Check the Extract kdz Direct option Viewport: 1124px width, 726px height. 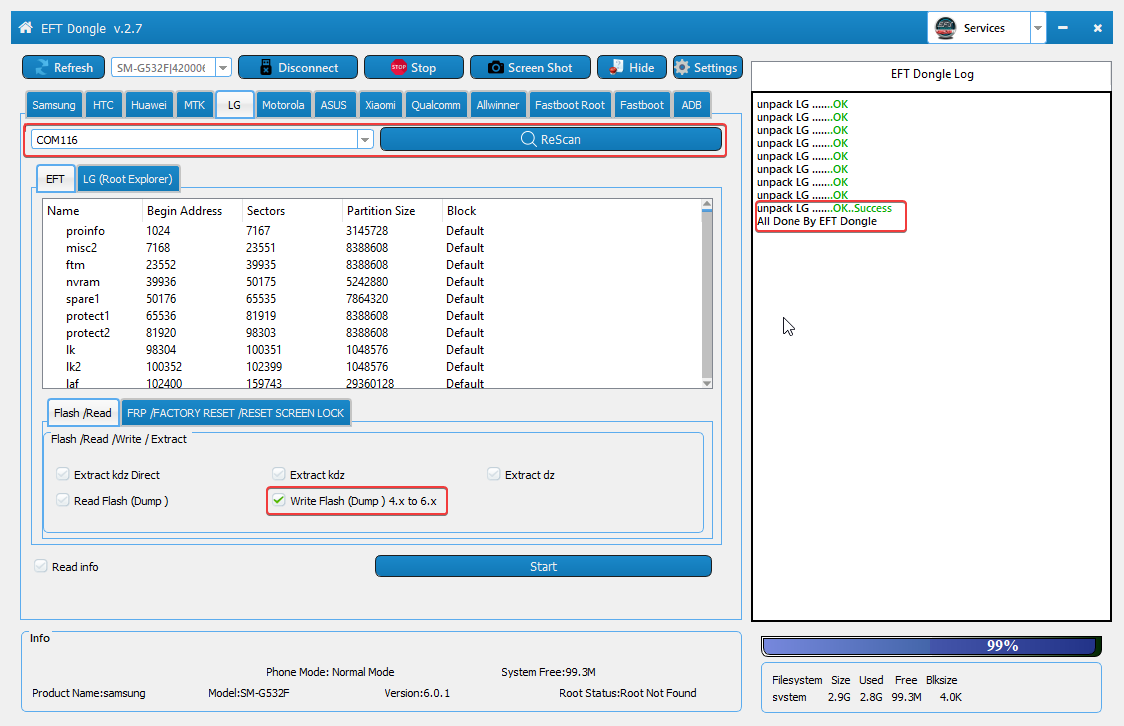click(x=64, y=475)
